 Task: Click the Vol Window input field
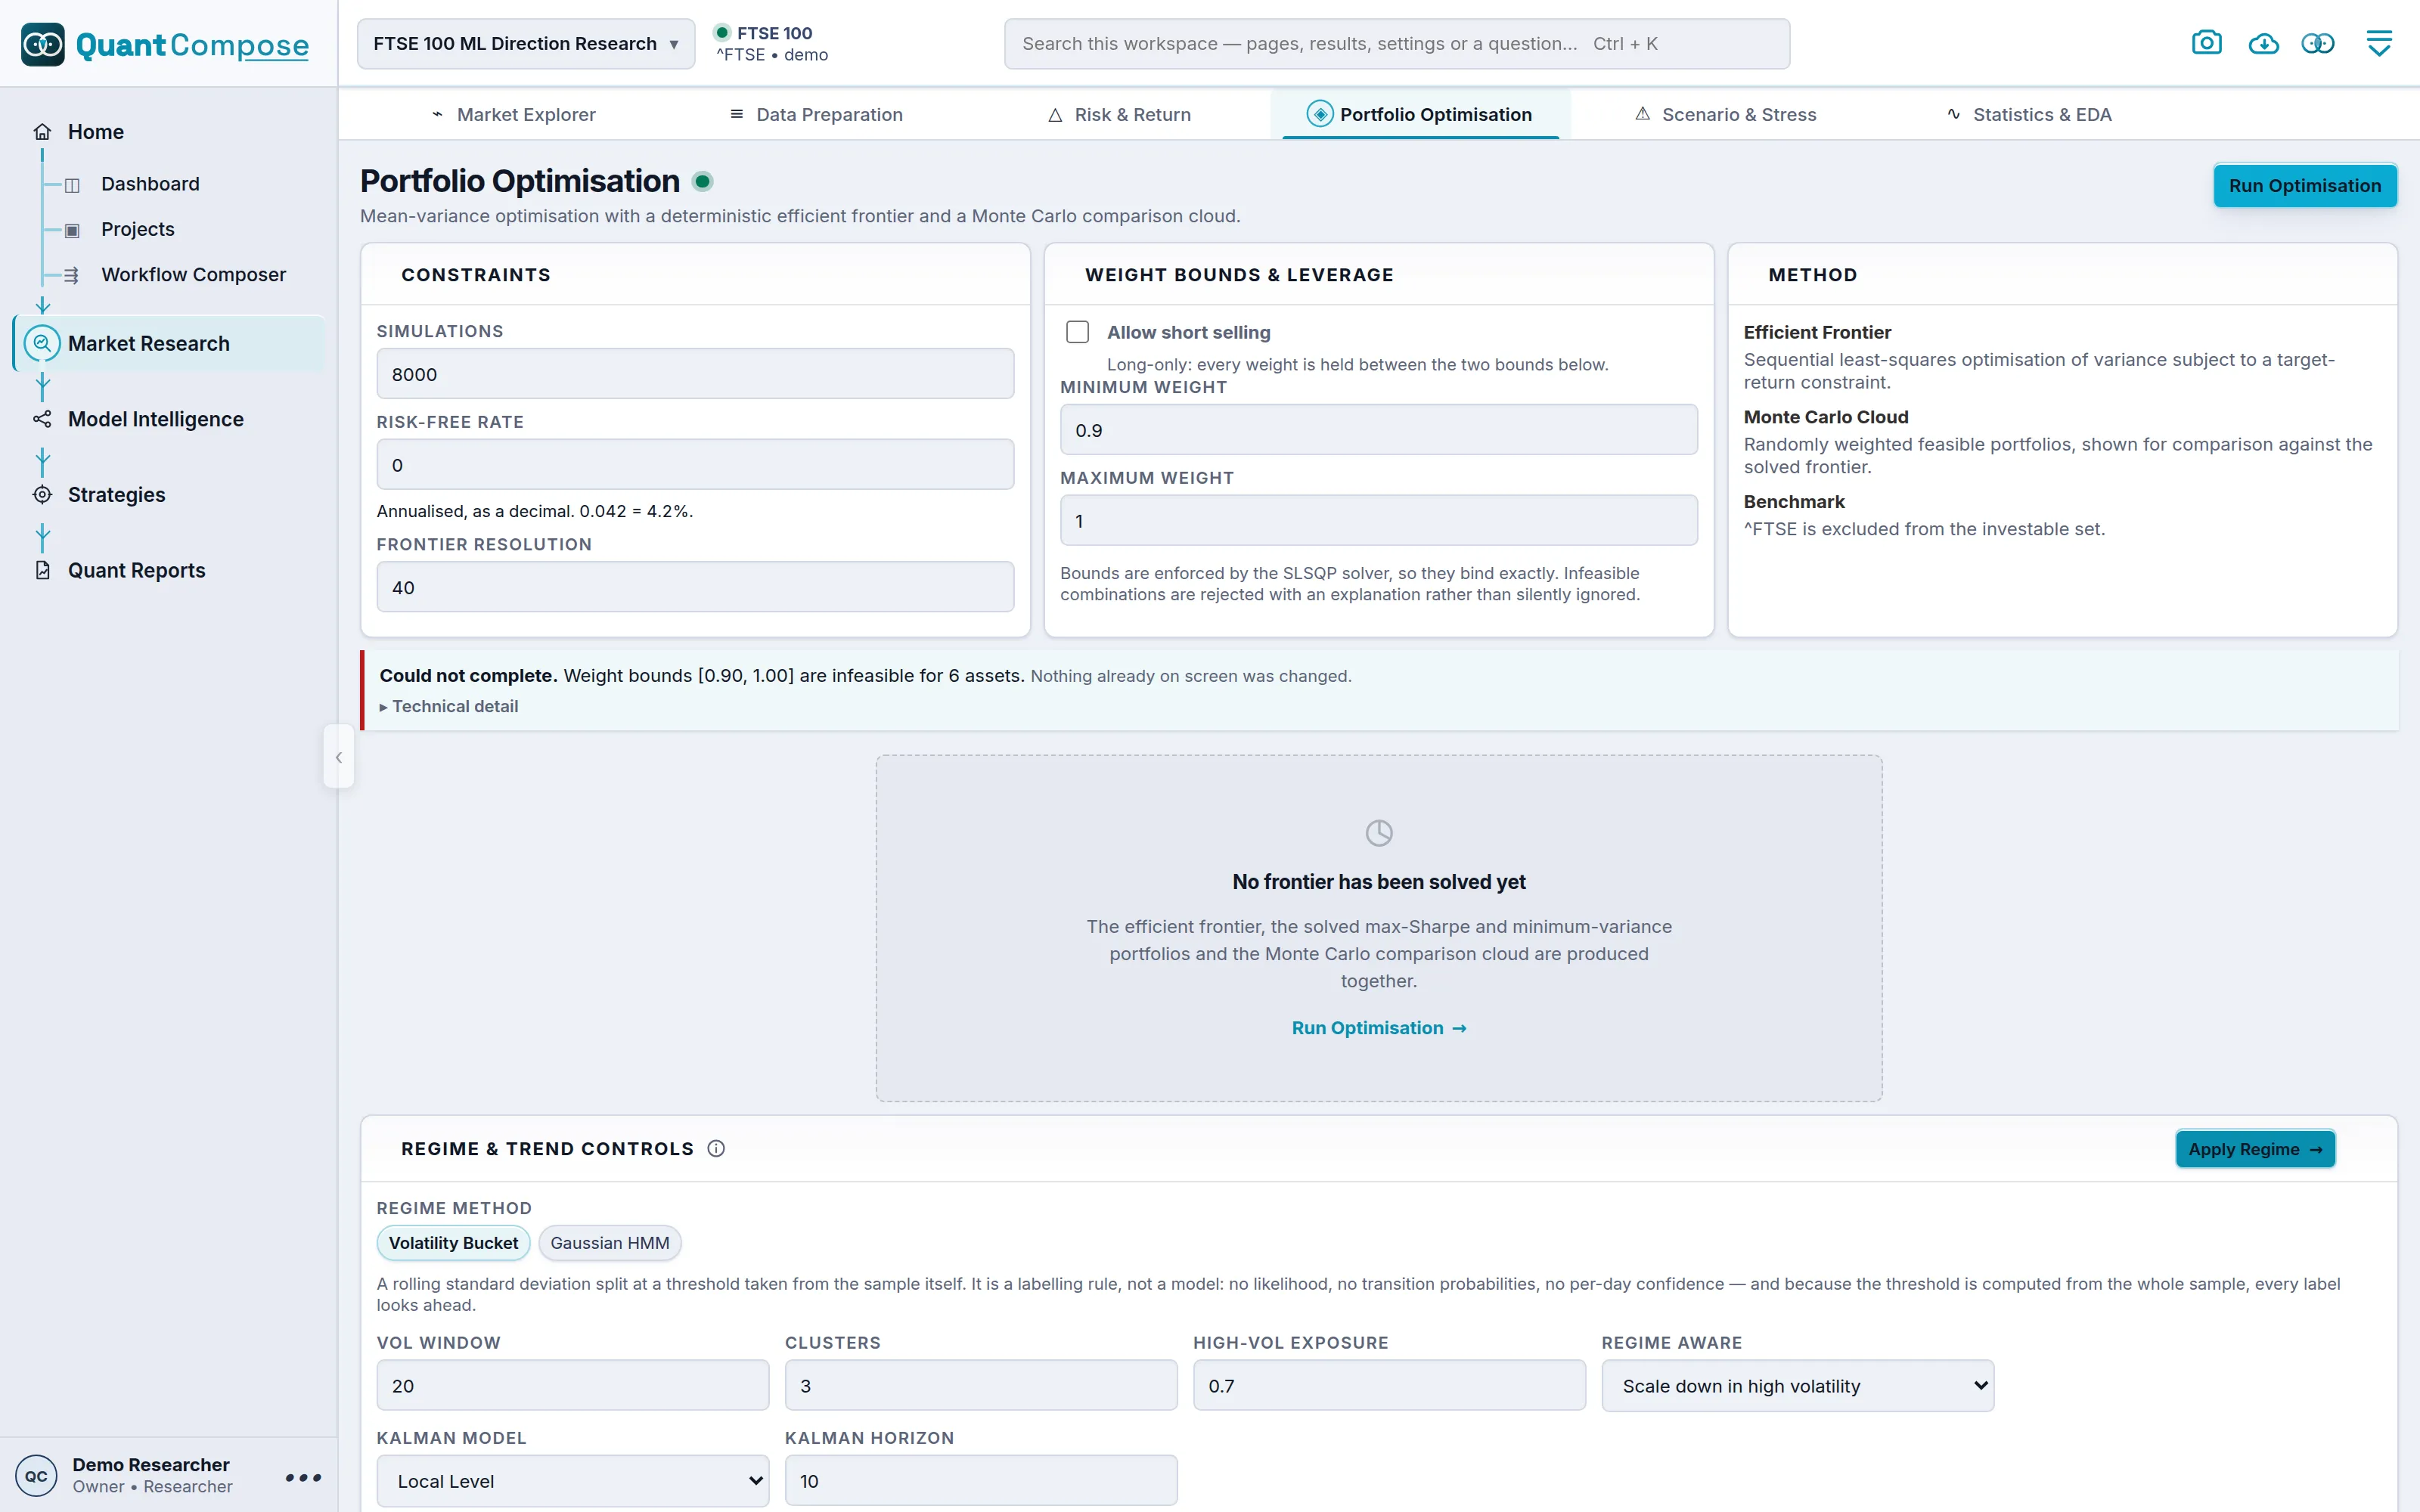coord(573,1386)
